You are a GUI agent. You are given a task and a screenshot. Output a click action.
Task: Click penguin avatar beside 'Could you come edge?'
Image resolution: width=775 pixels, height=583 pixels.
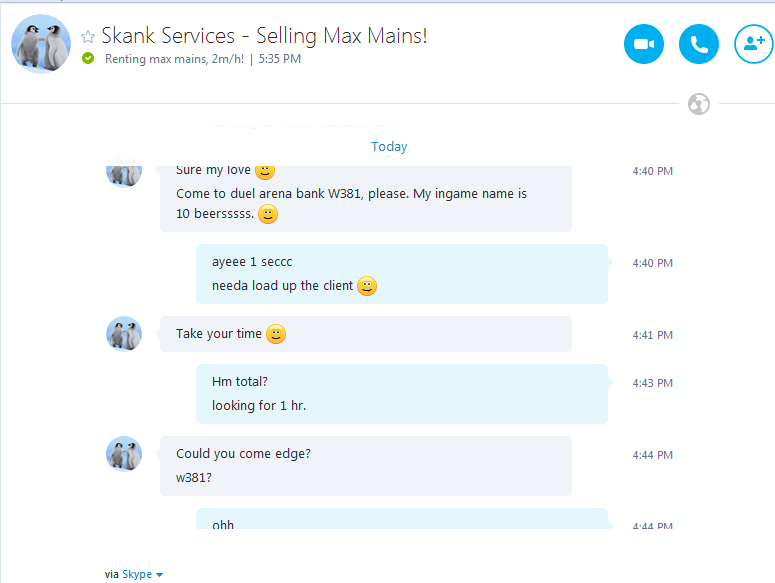click(x=124, y=454)
